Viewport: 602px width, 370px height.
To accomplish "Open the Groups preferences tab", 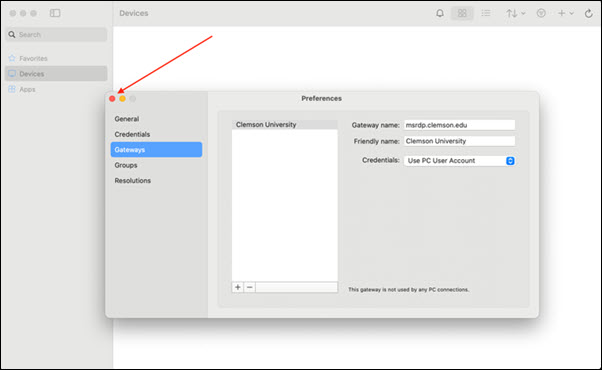I will point(156,165).
